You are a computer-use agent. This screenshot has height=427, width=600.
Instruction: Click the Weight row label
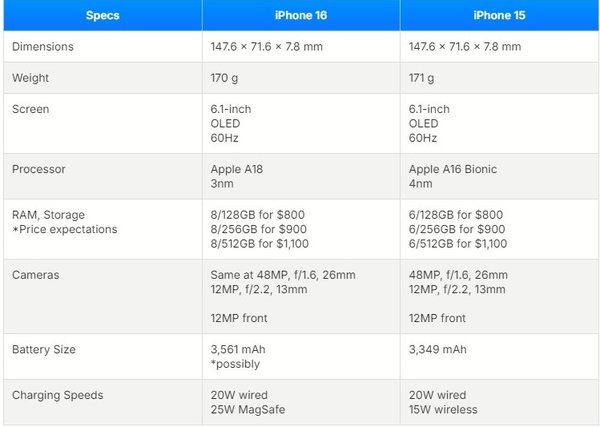[31, 78]
